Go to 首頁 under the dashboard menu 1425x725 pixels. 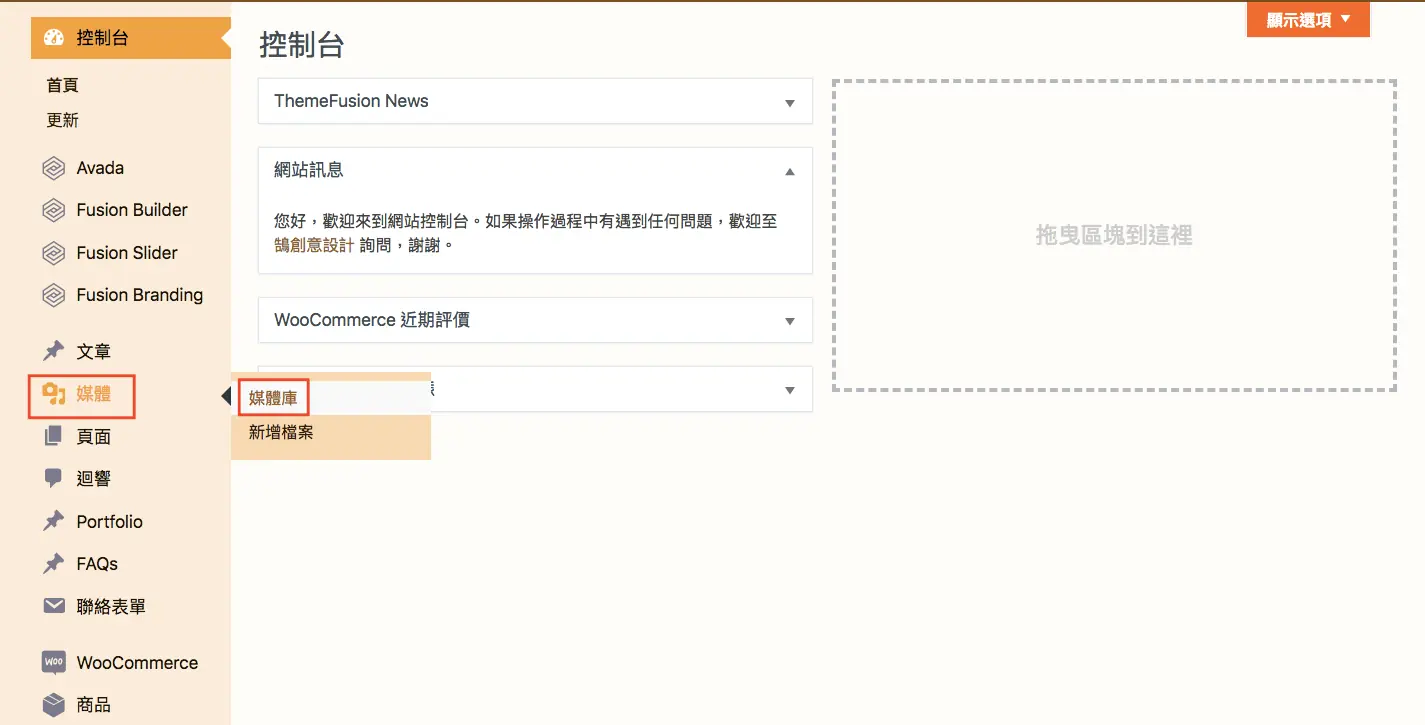pyautogui.click(x=63, y=86)
